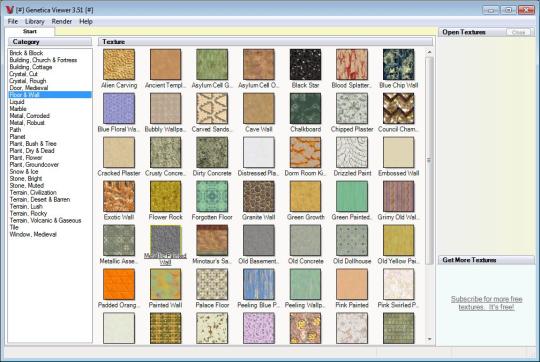The height and width of the screenshot is (362, 540).
Task: Choose the Chalkboard texture thumbnail
Action: pos(305,108)
